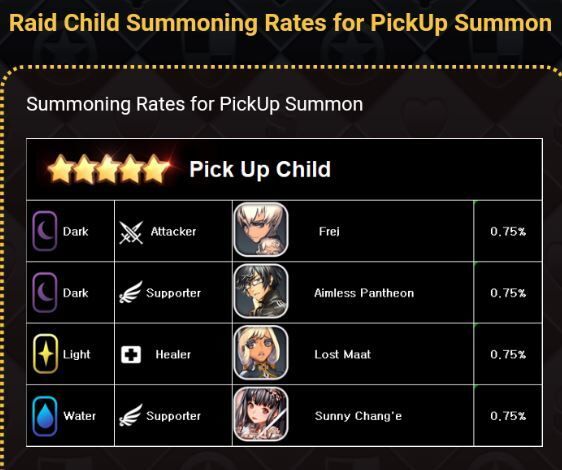Select Lost Maat's portrait thumbnail
The width and height of the screenshot is (562, 470).
[261, 353]
